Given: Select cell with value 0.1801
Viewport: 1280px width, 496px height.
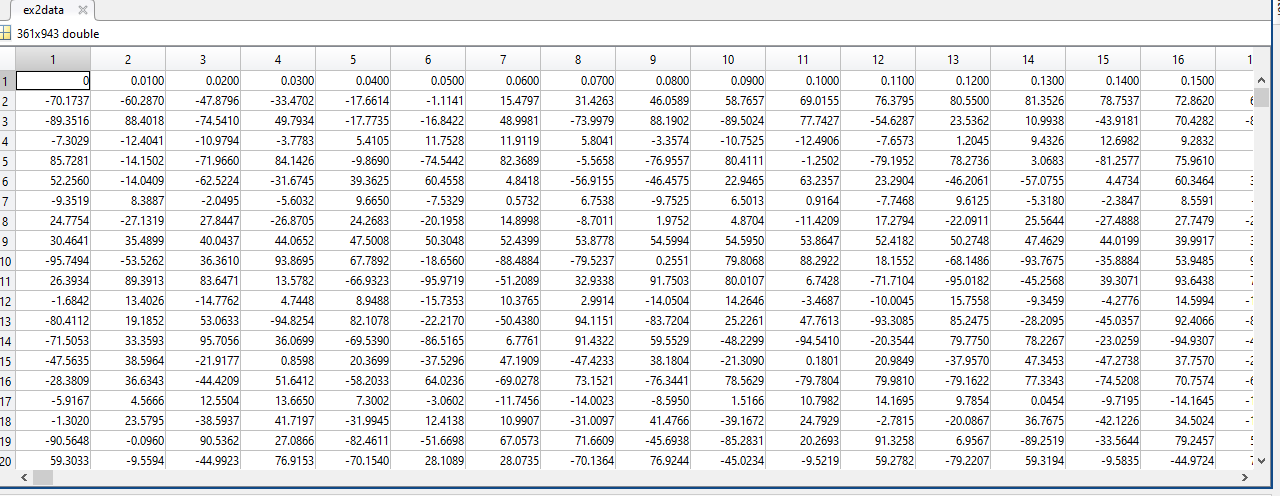Looking at the screenshot, I should pyautogui.click(x=804, y=361).
